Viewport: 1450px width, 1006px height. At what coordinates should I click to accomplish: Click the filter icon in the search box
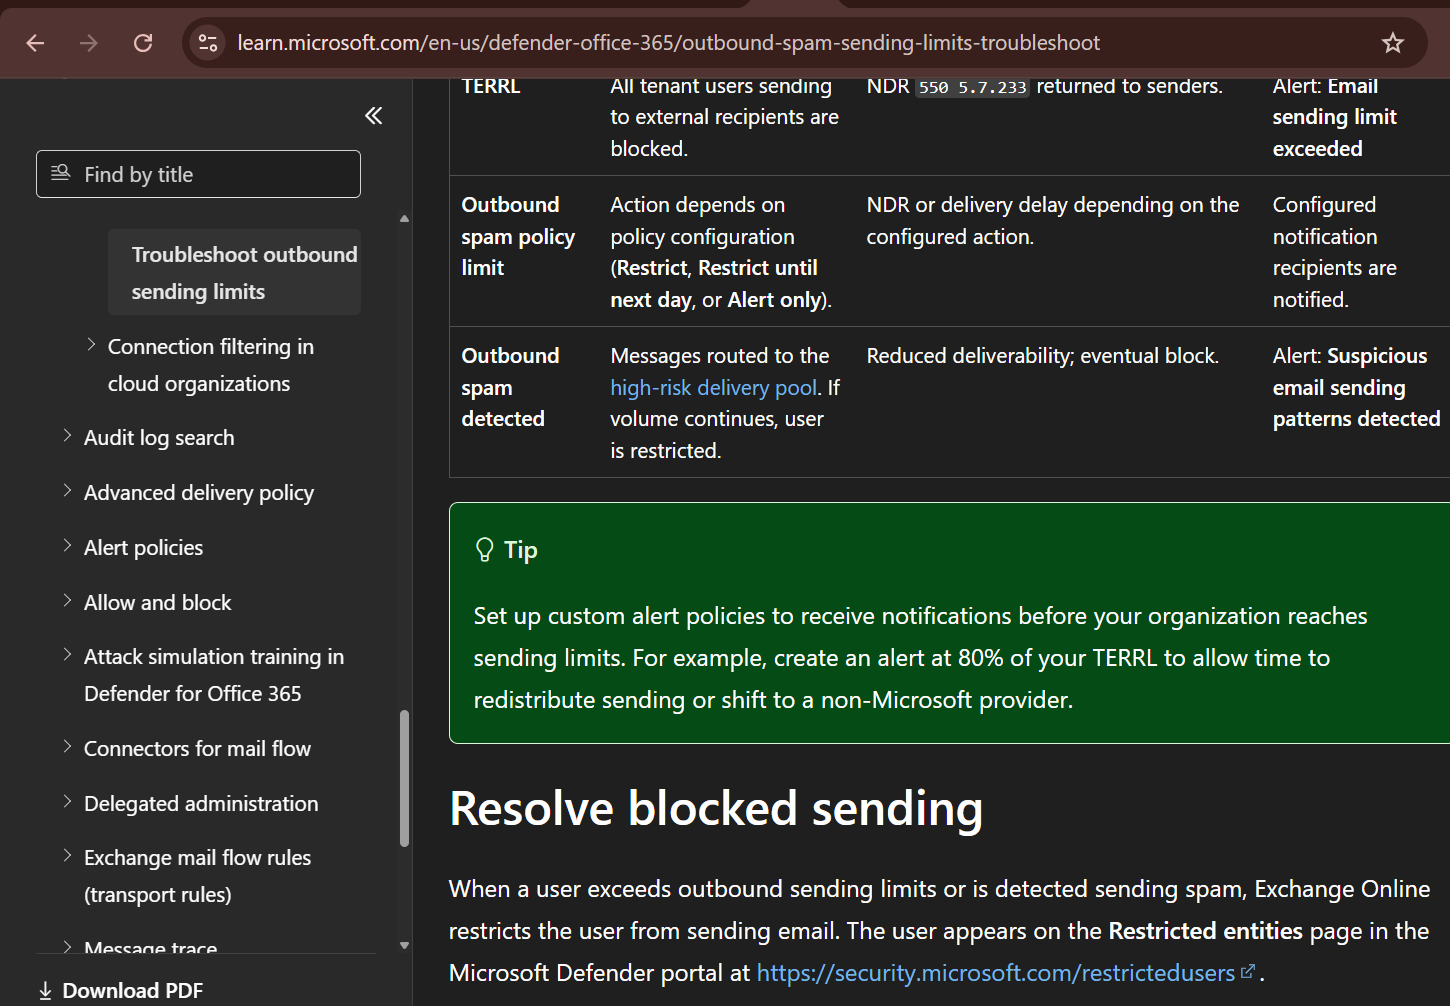[61, 173]
